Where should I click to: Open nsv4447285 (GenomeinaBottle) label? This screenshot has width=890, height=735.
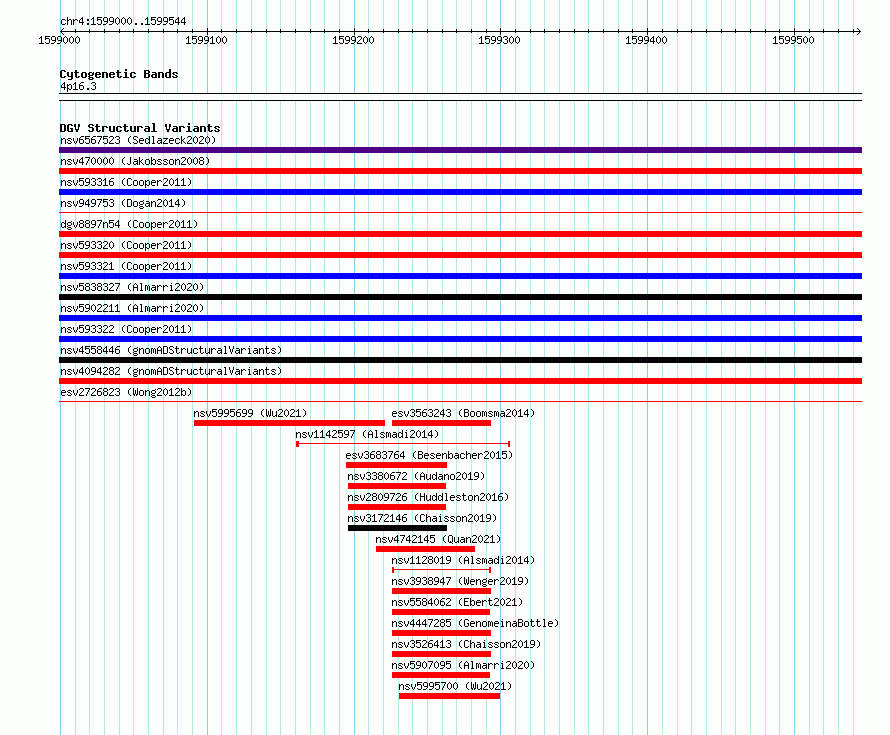point(475,623)
